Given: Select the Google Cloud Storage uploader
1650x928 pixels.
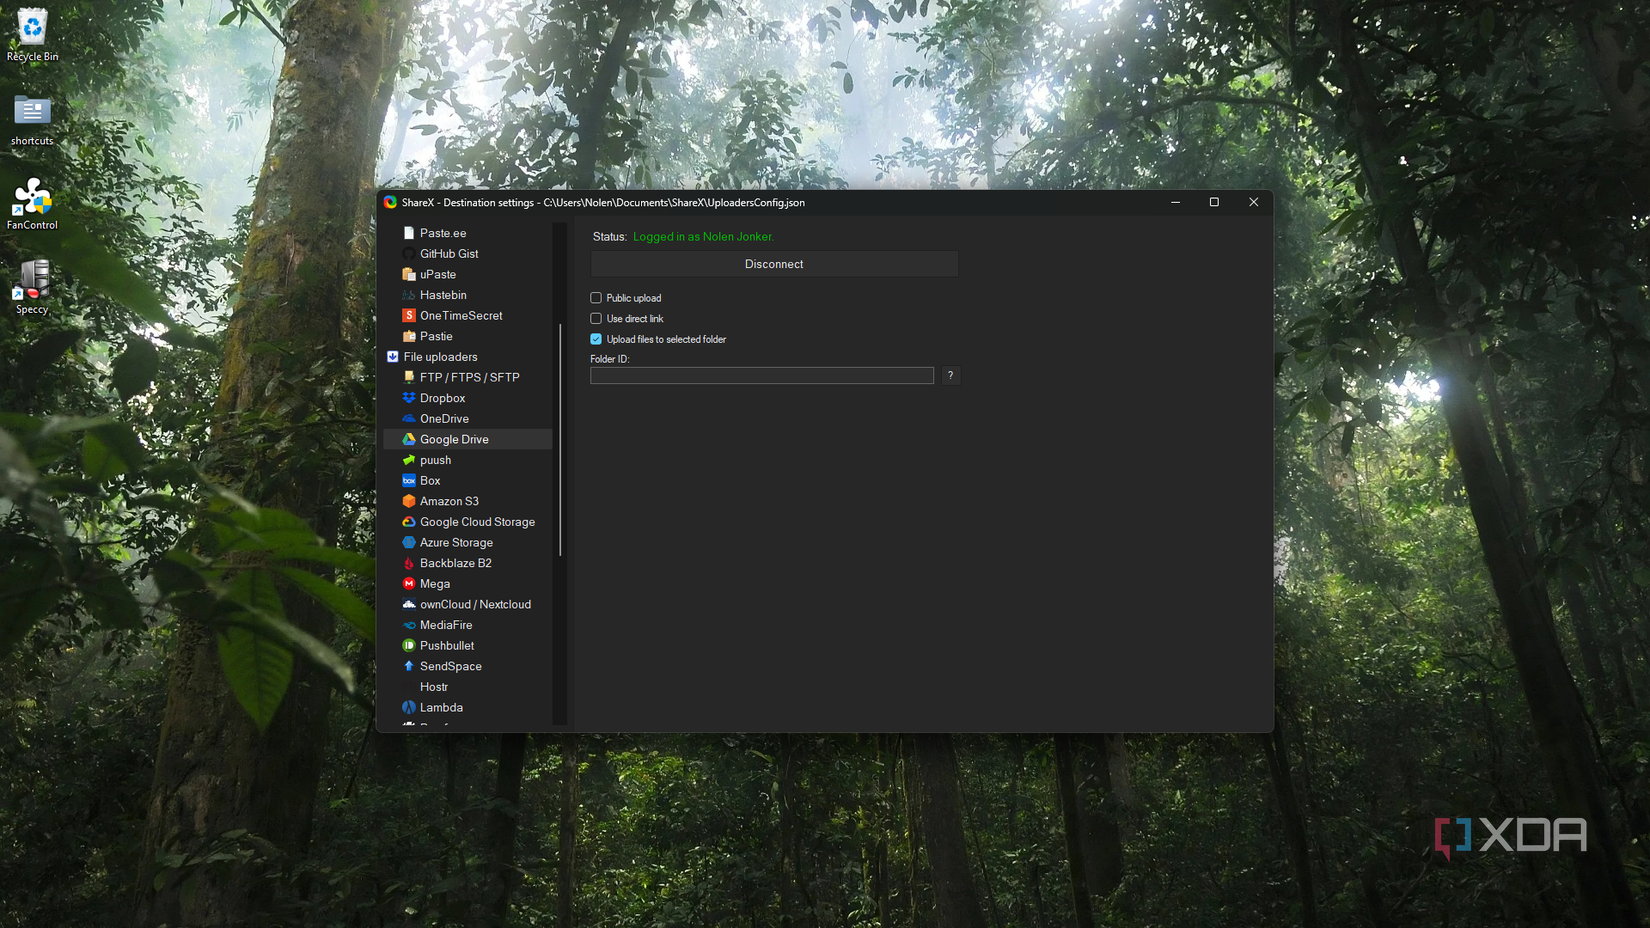Looking at the screenshot, I should point(476,522).
